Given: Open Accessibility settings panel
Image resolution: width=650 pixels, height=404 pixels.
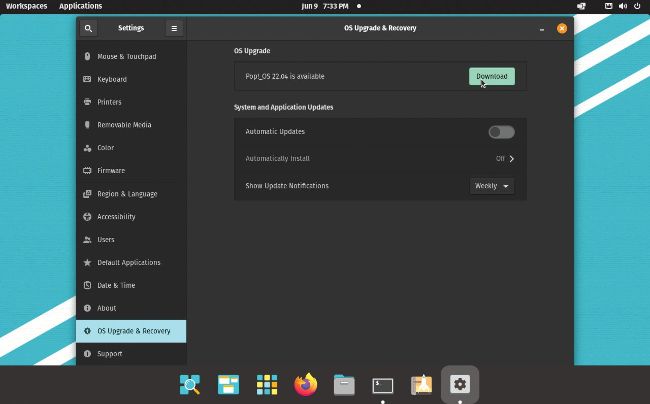Looking at the screenshot, I should tap(116, 217).
